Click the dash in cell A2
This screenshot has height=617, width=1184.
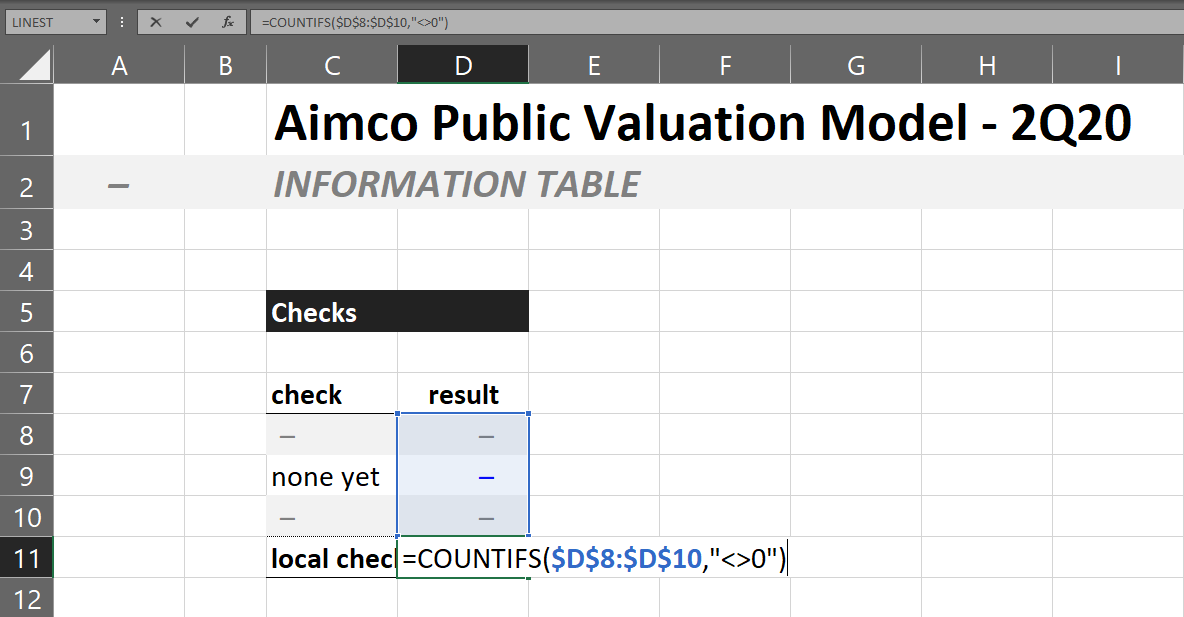pos(119,185)
